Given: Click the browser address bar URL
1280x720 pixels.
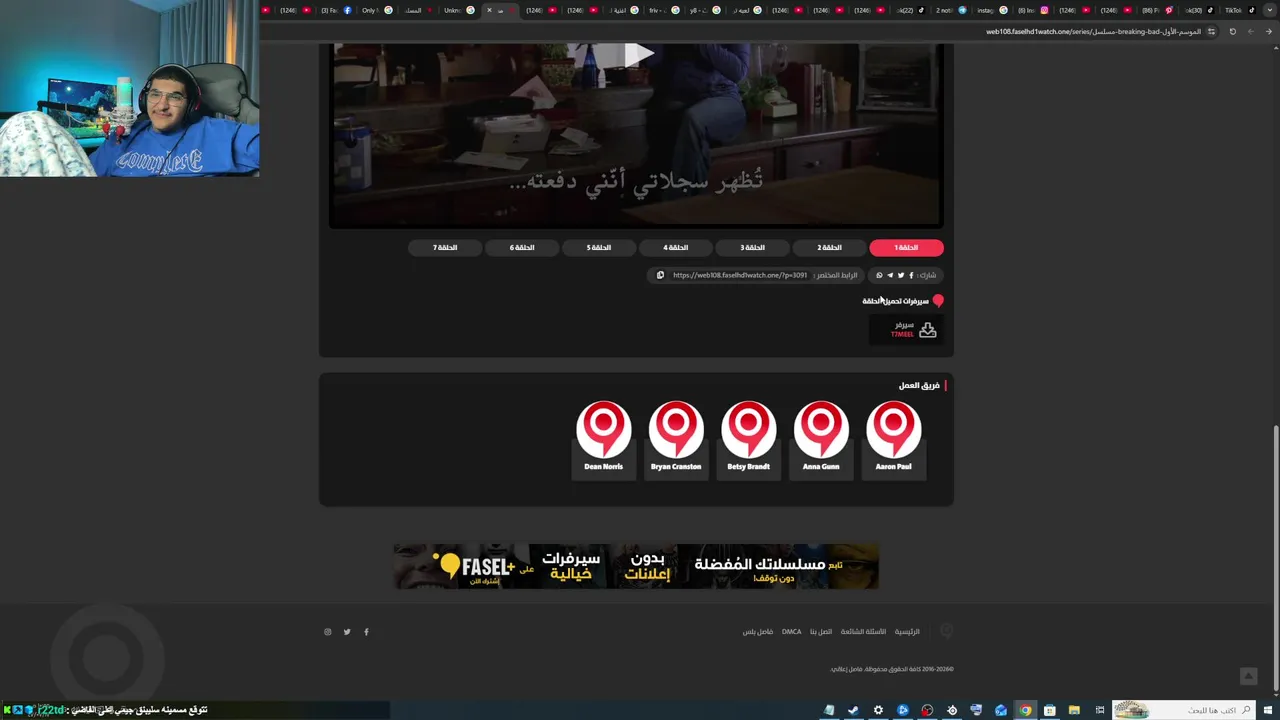Looking at the screenshot, I should coord(1093,31).
